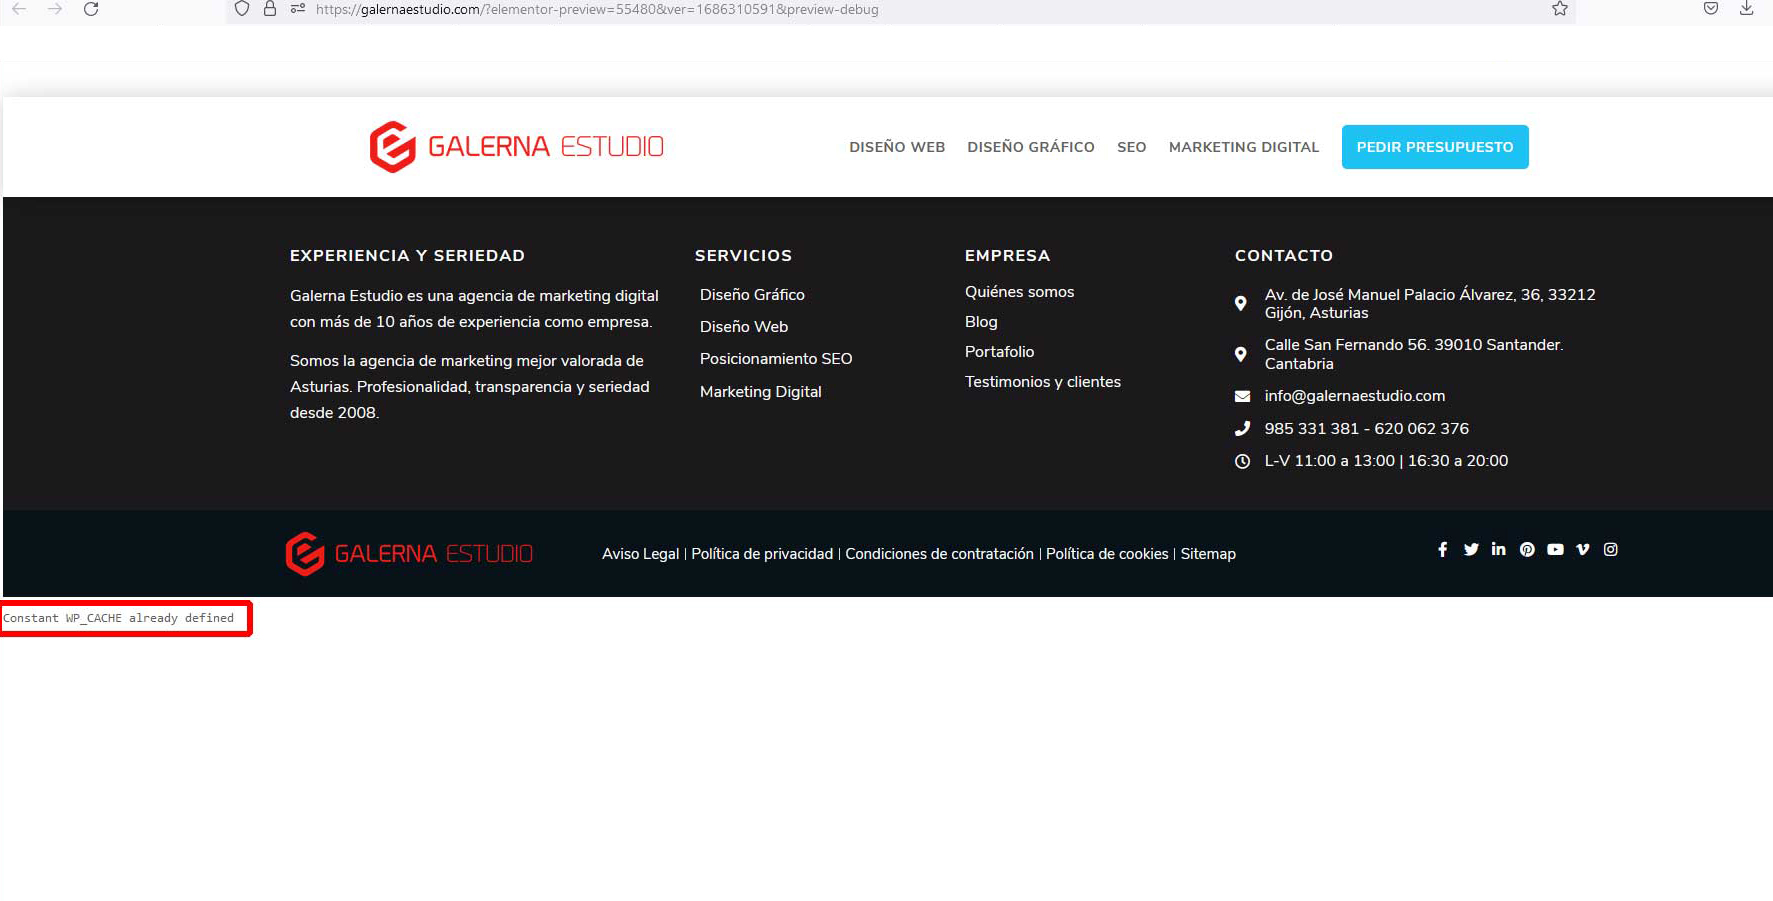This screenshot has width=1773, height=901.
Task: Open the shield tracking protection icon
Action: click(242, 9)
